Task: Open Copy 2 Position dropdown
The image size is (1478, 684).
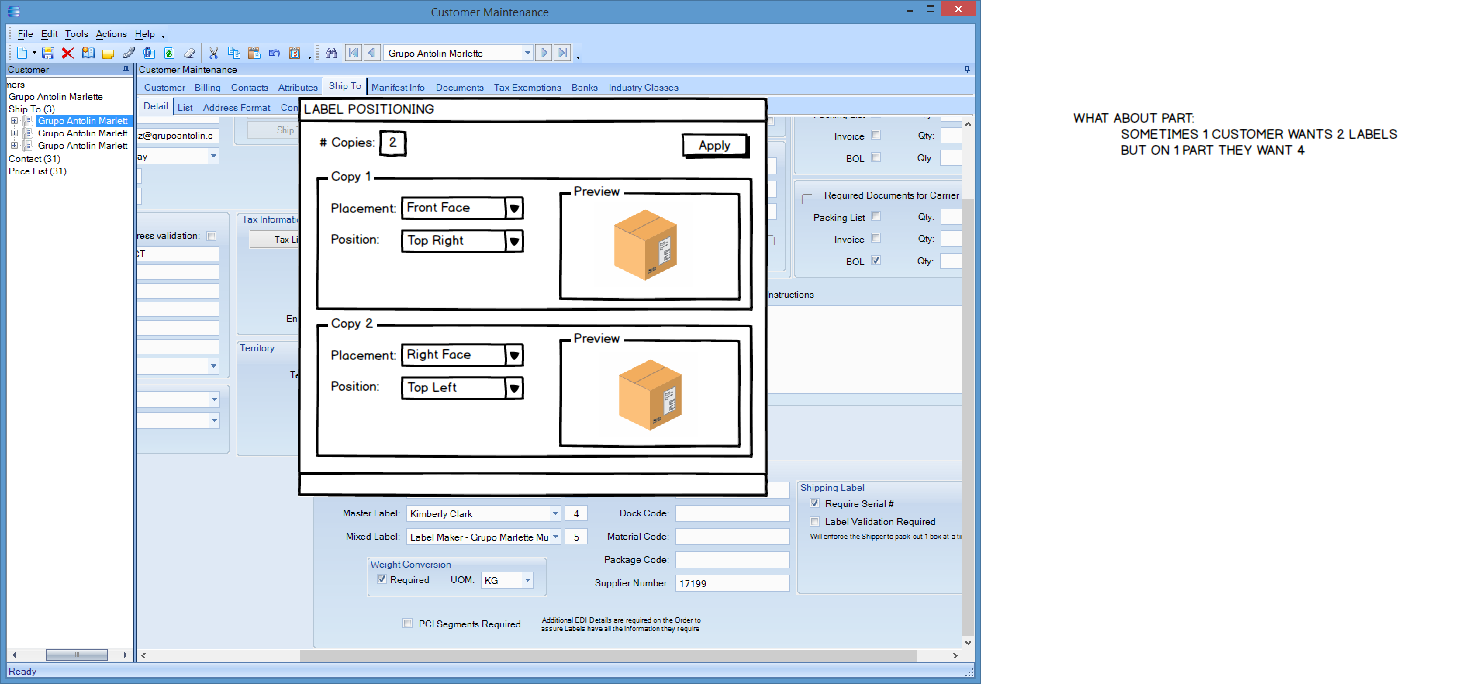Action: click(x=514, y=388)
